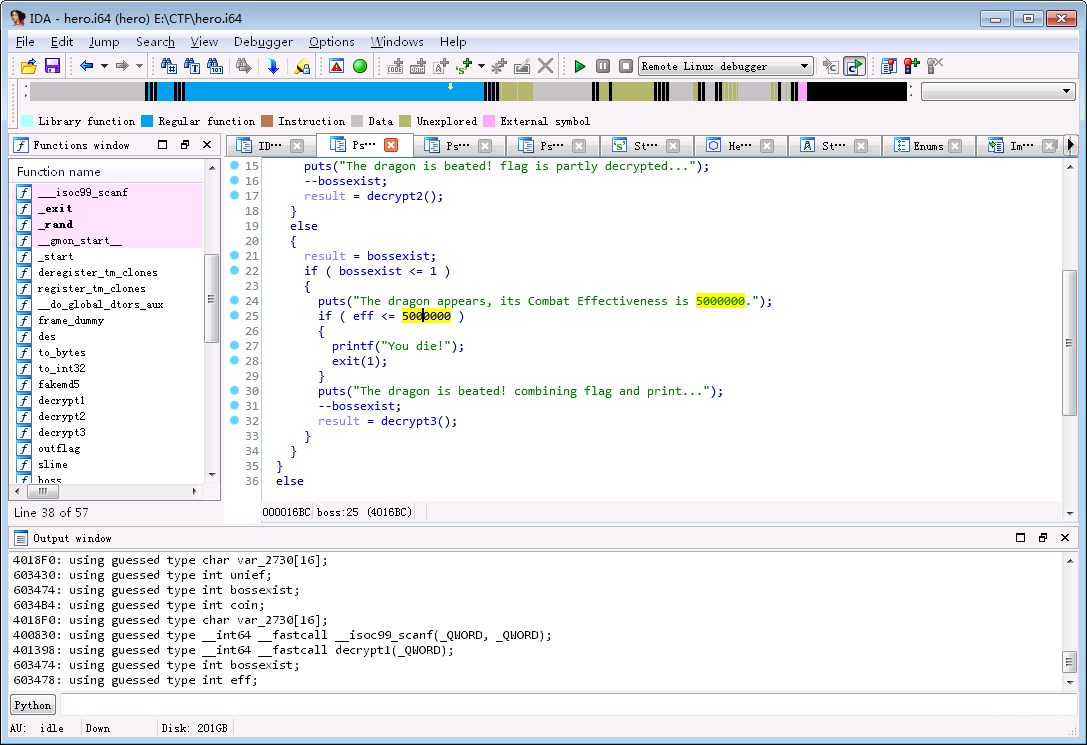Toggle the highlighted C with green arrow icon
This screenshot has width=1087, height=745.
pyautogui.click(x=855, y=66)
